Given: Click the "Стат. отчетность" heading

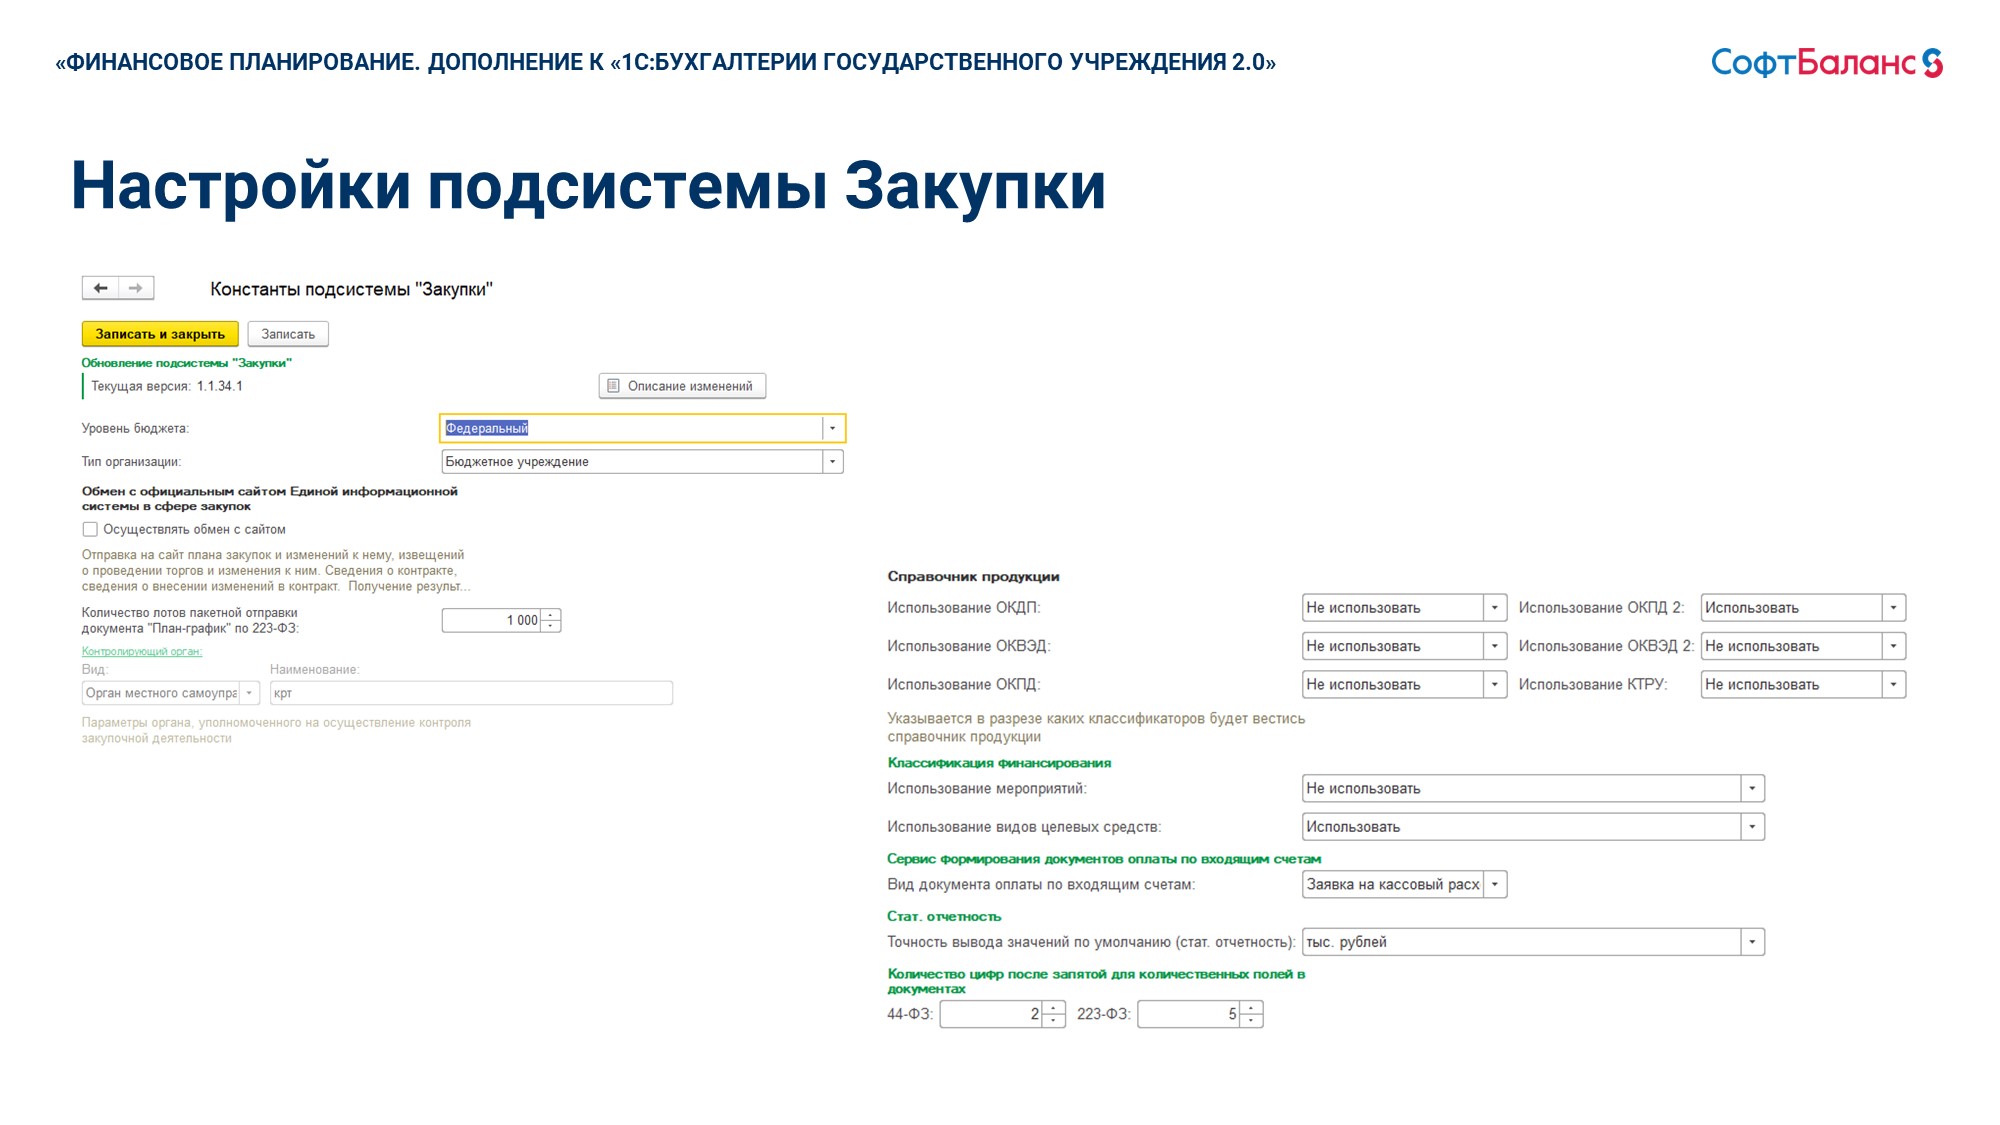Looking at the screenshot, I should pos(944,917).
